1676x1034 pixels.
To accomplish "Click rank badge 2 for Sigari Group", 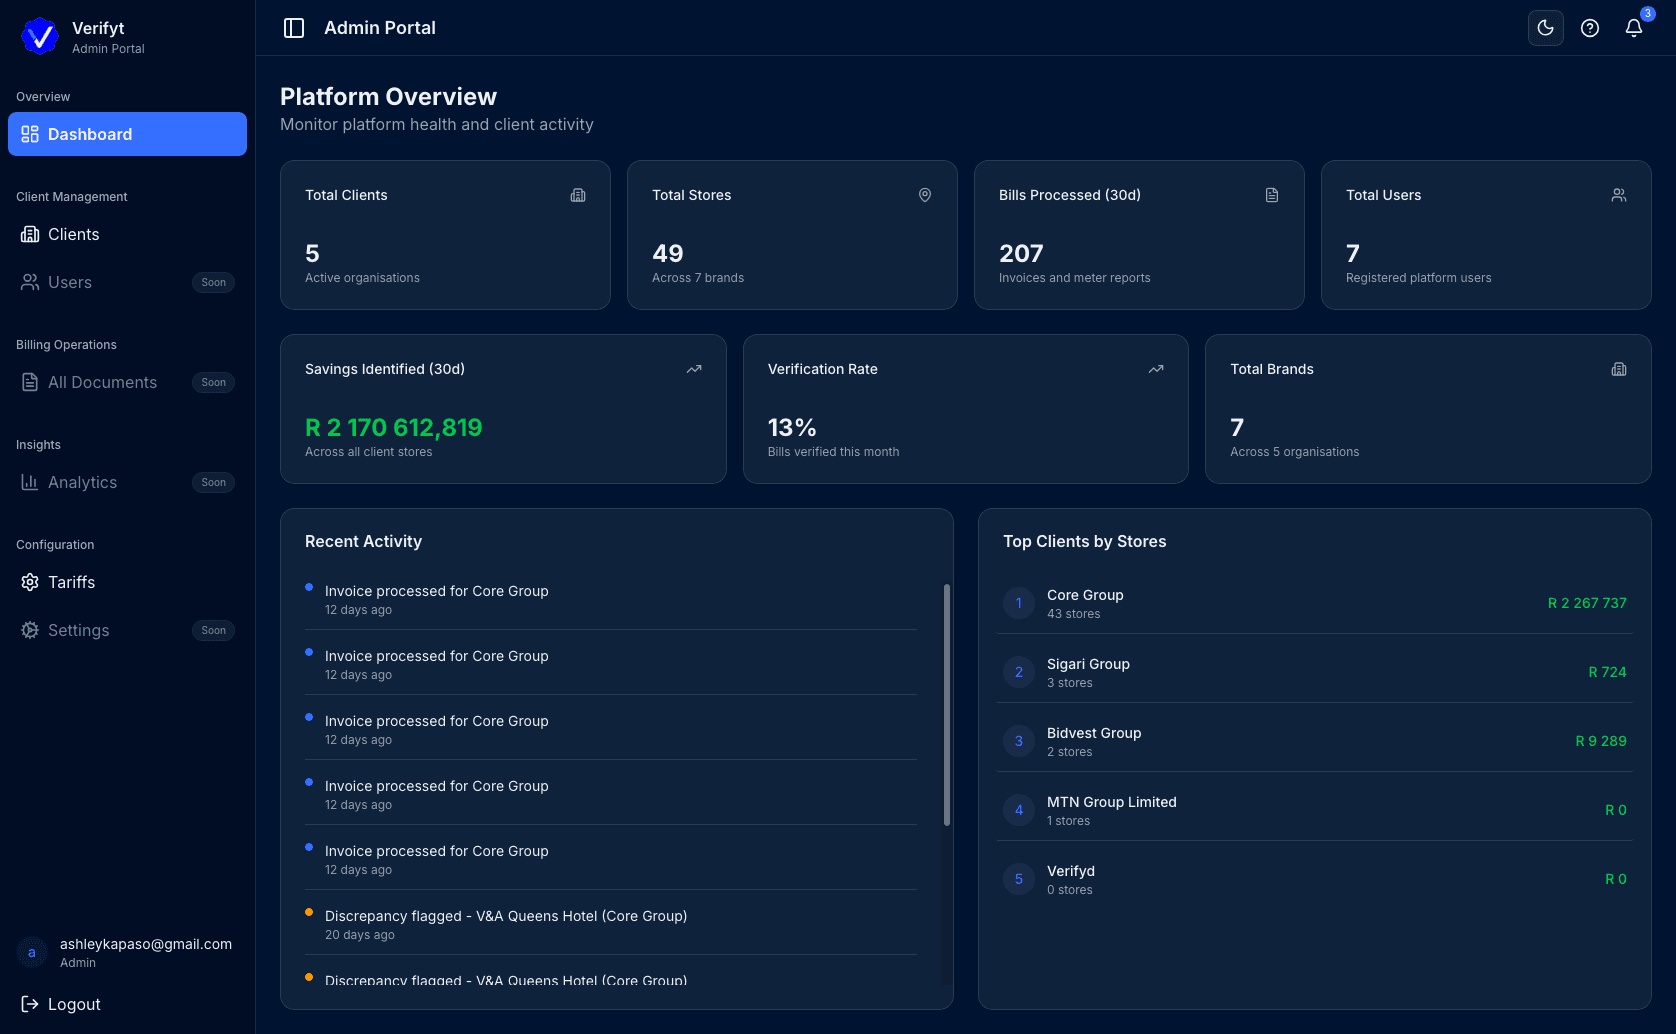I will tap(1019, 672).
